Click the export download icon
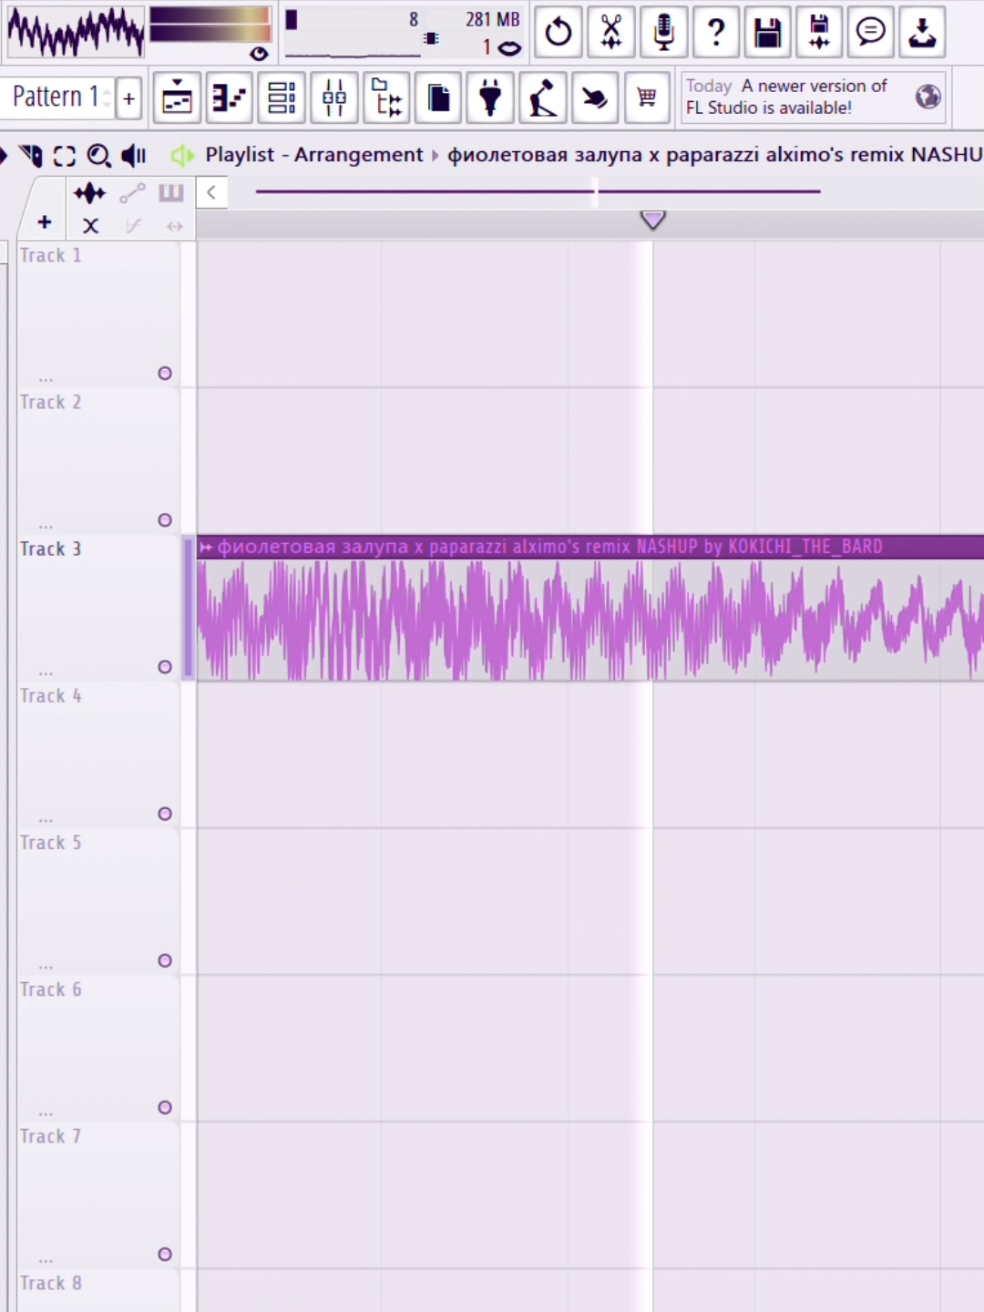 (x=922, y=32)
